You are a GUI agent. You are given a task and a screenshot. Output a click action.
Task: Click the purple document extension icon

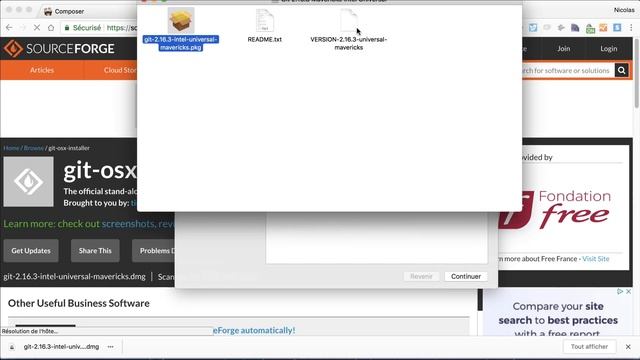coord(575,28)
